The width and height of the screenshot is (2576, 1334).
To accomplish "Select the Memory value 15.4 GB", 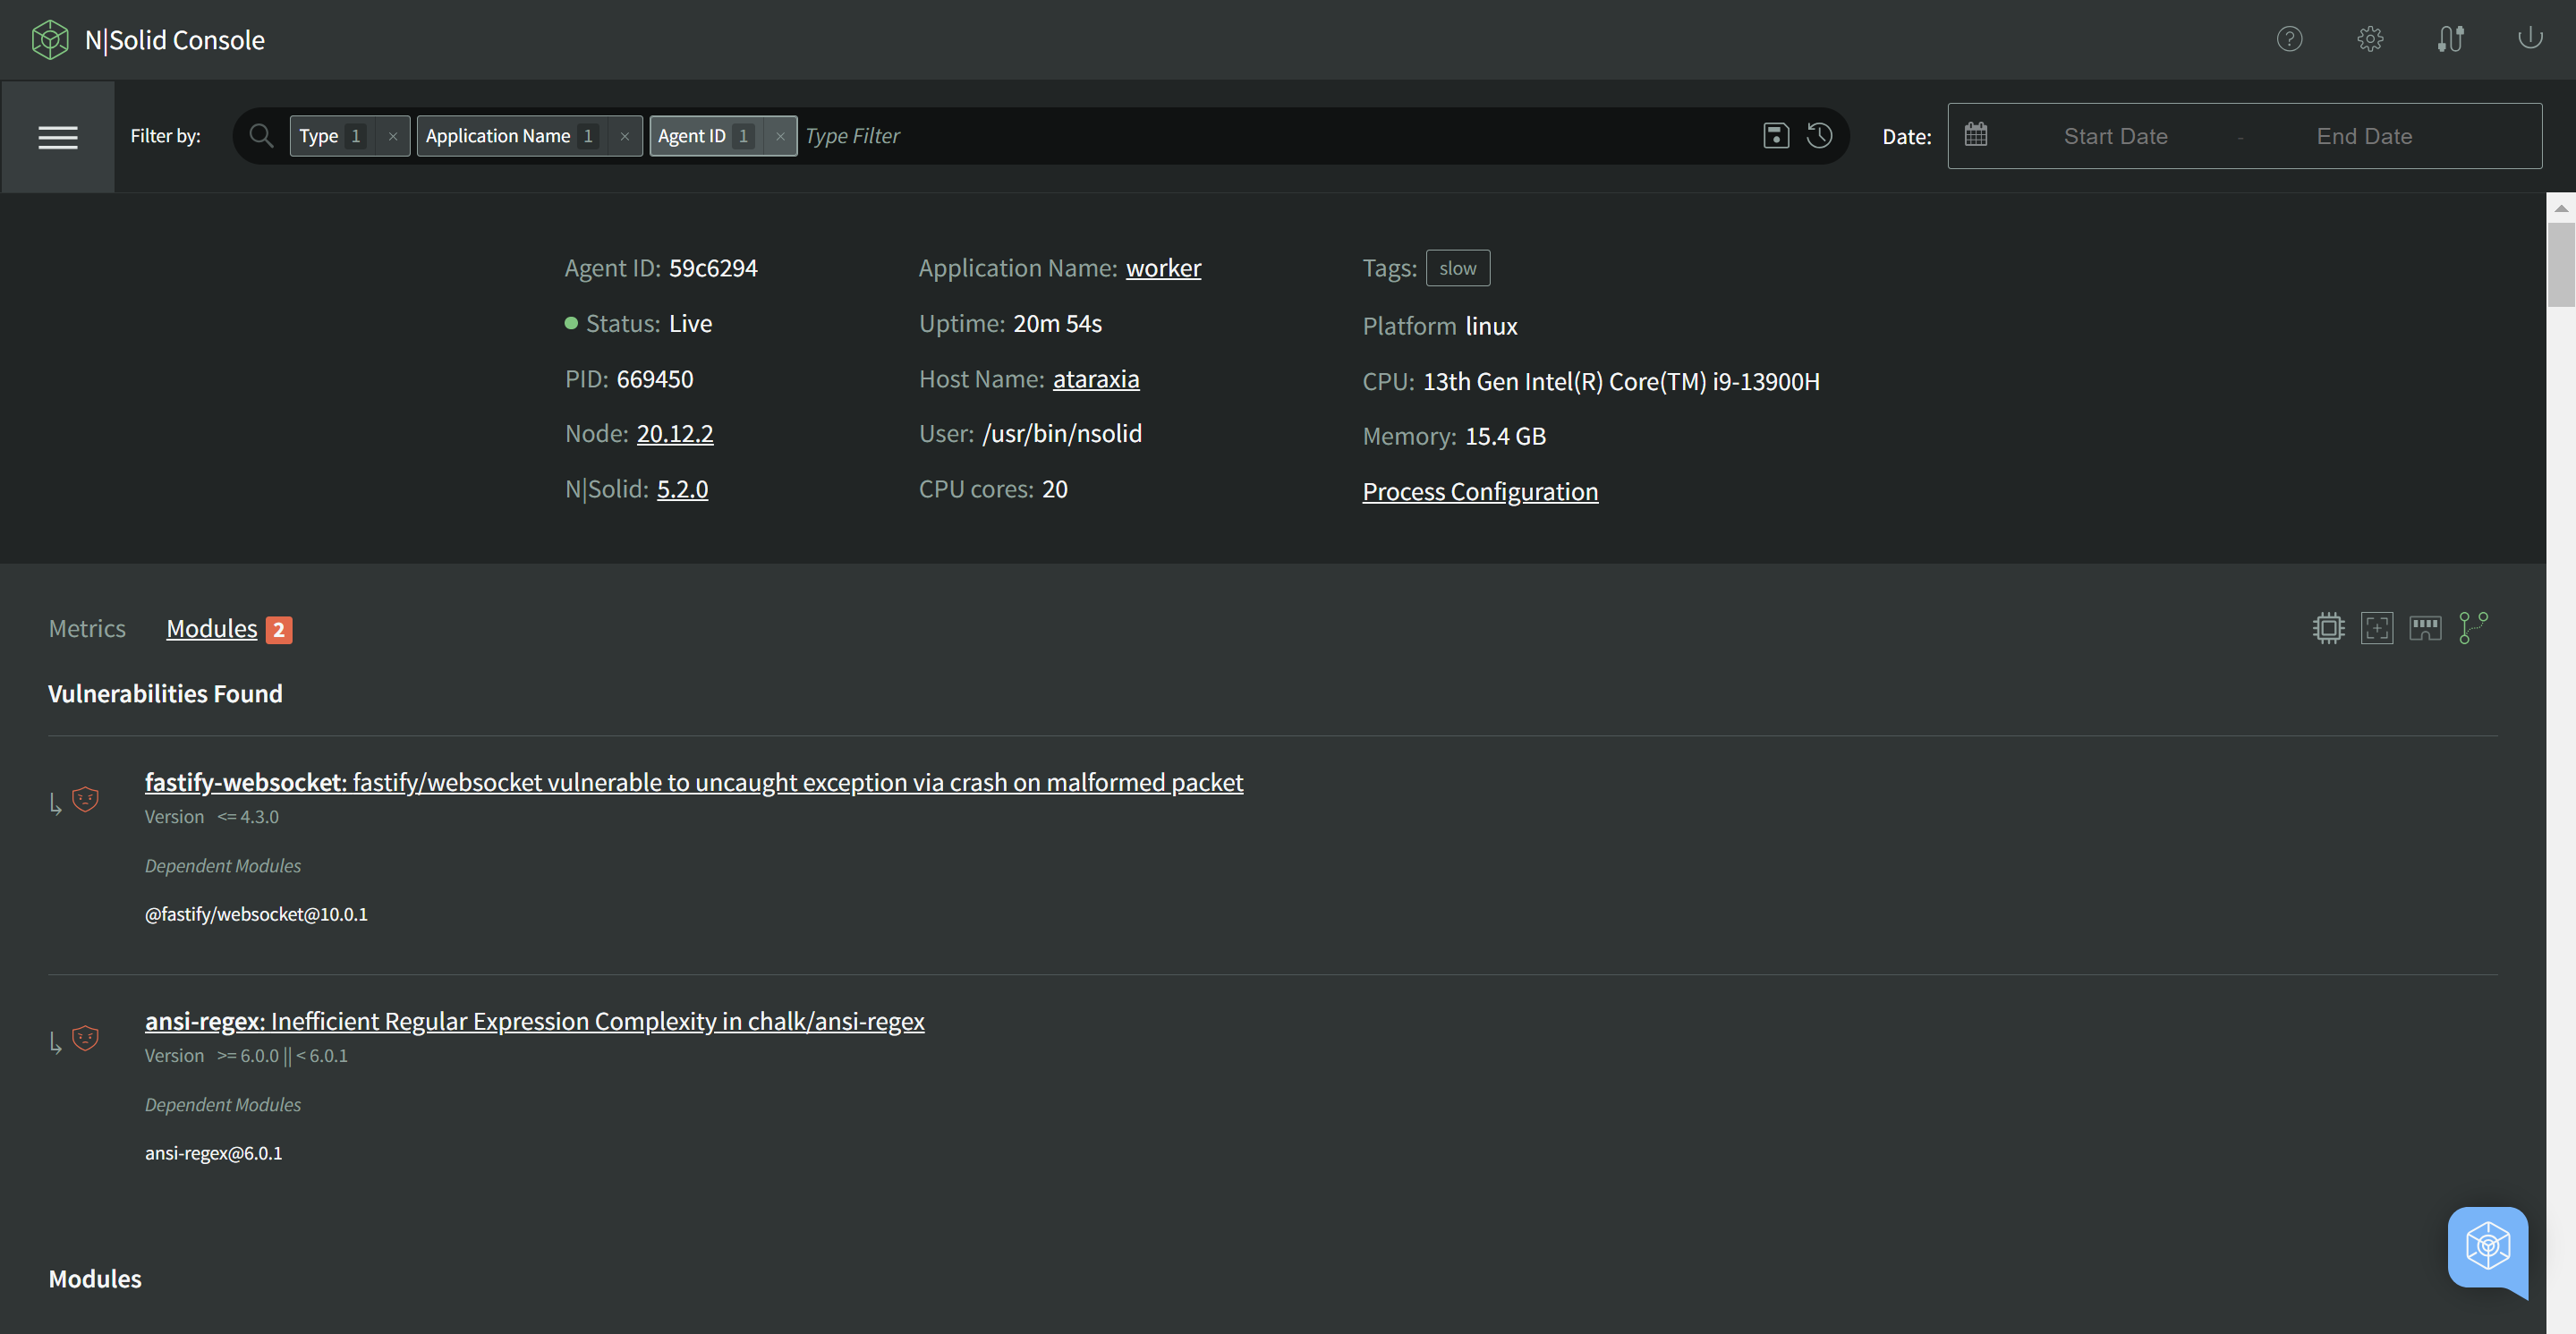I will tap(1505, 436).
